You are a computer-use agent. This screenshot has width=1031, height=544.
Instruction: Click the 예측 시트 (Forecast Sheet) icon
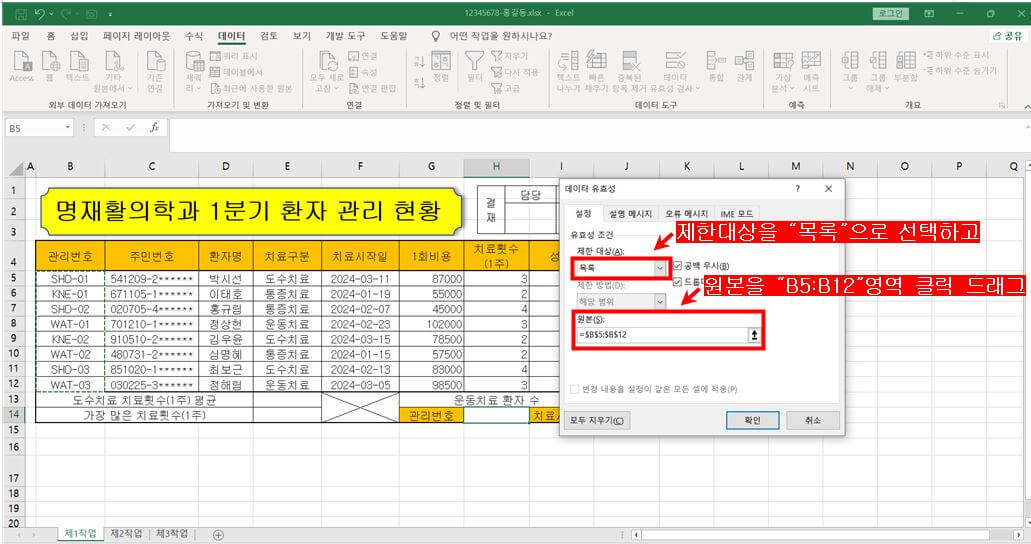tap(811, 72)
